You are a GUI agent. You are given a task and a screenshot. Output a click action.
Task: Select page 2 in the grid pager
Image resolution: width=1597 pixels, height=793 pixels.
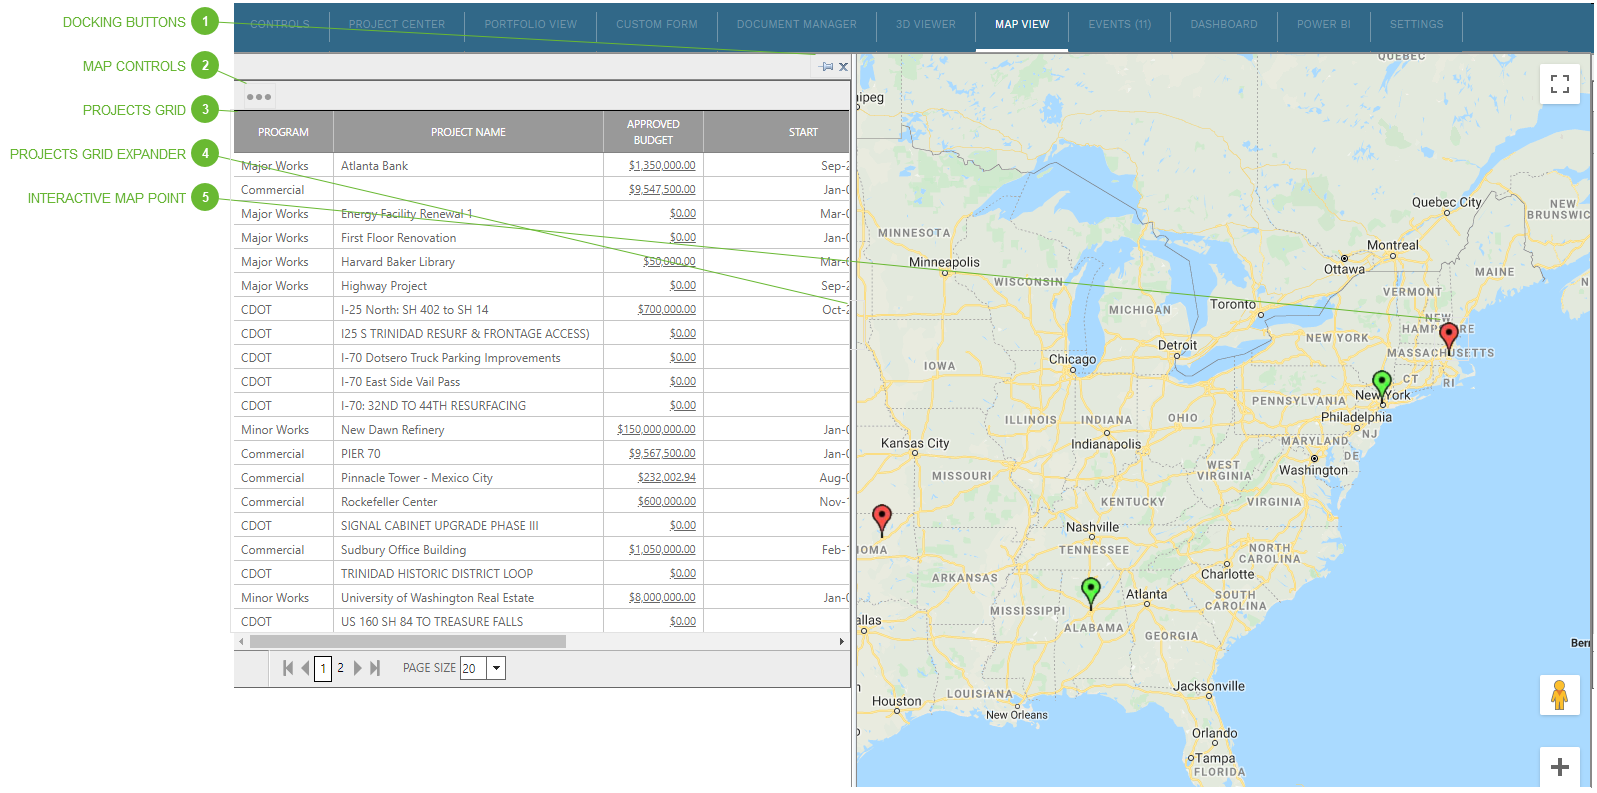tap(340, 668)
